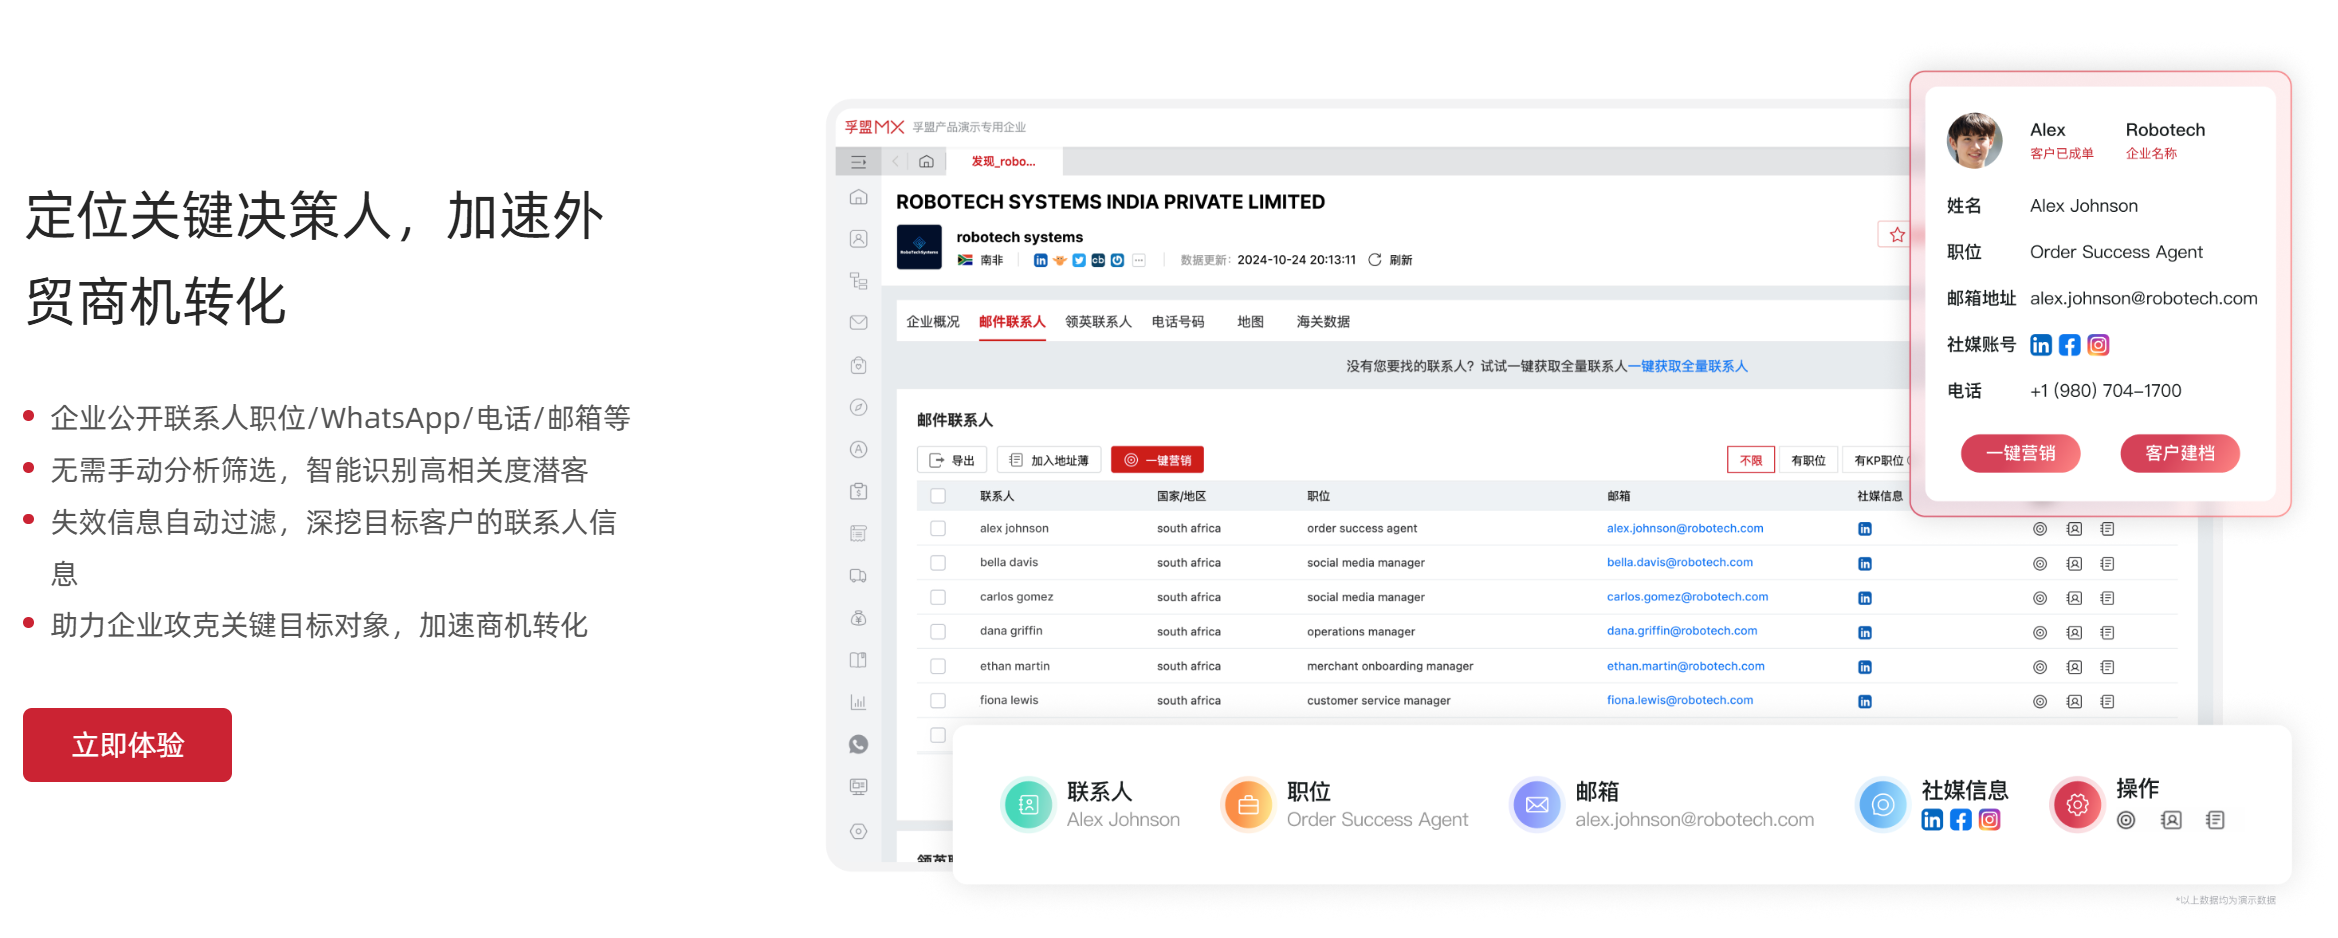Viewport: 2338px width, 938px height.
Task: Tick the checkbox for alex johnson
Action: point(938,528)
